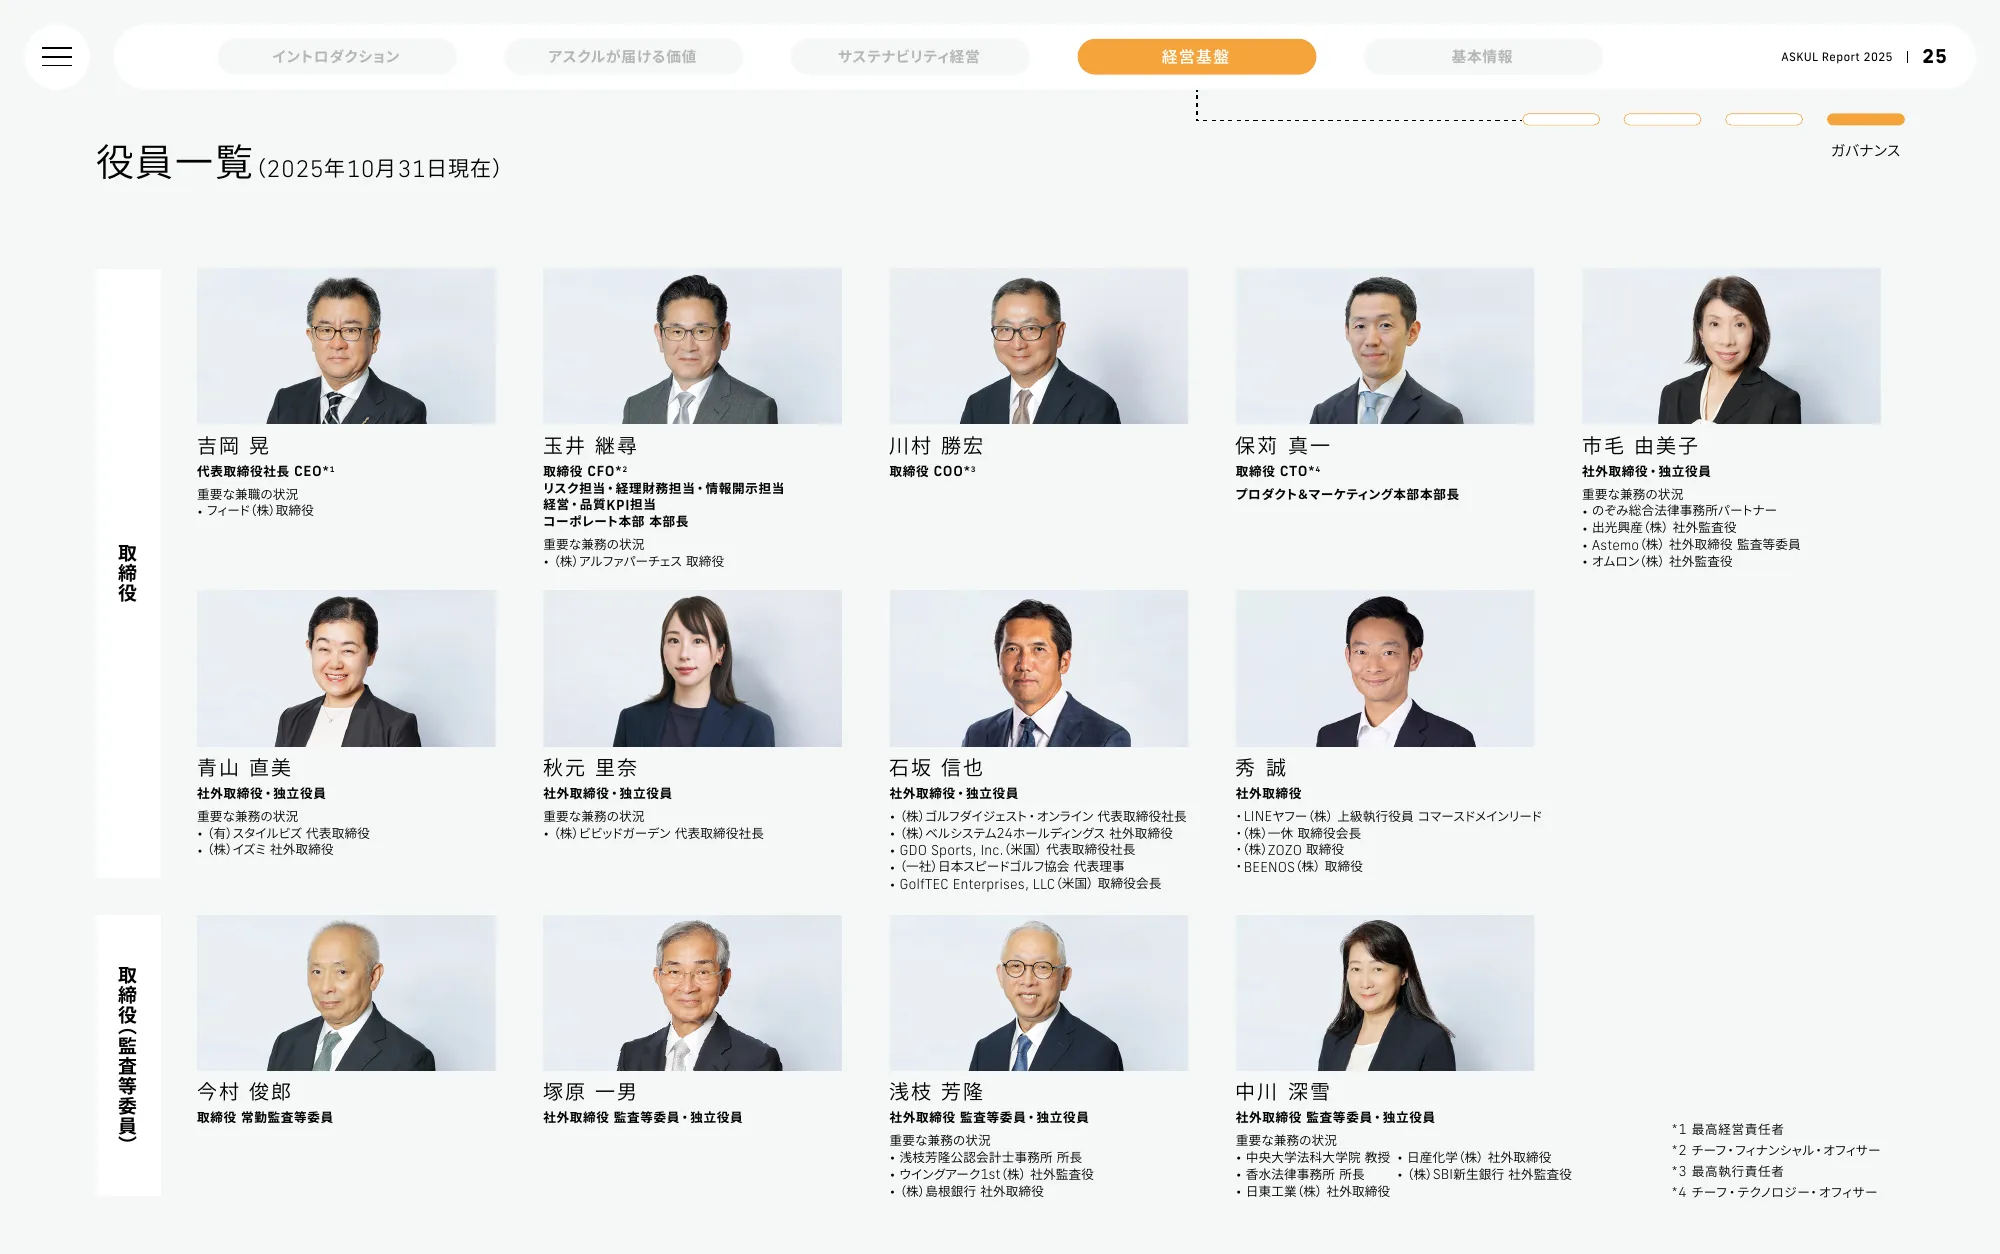Click the first empty sub-section pill
This screenshot has width=2000, height=1254.
click(1561, 120)
